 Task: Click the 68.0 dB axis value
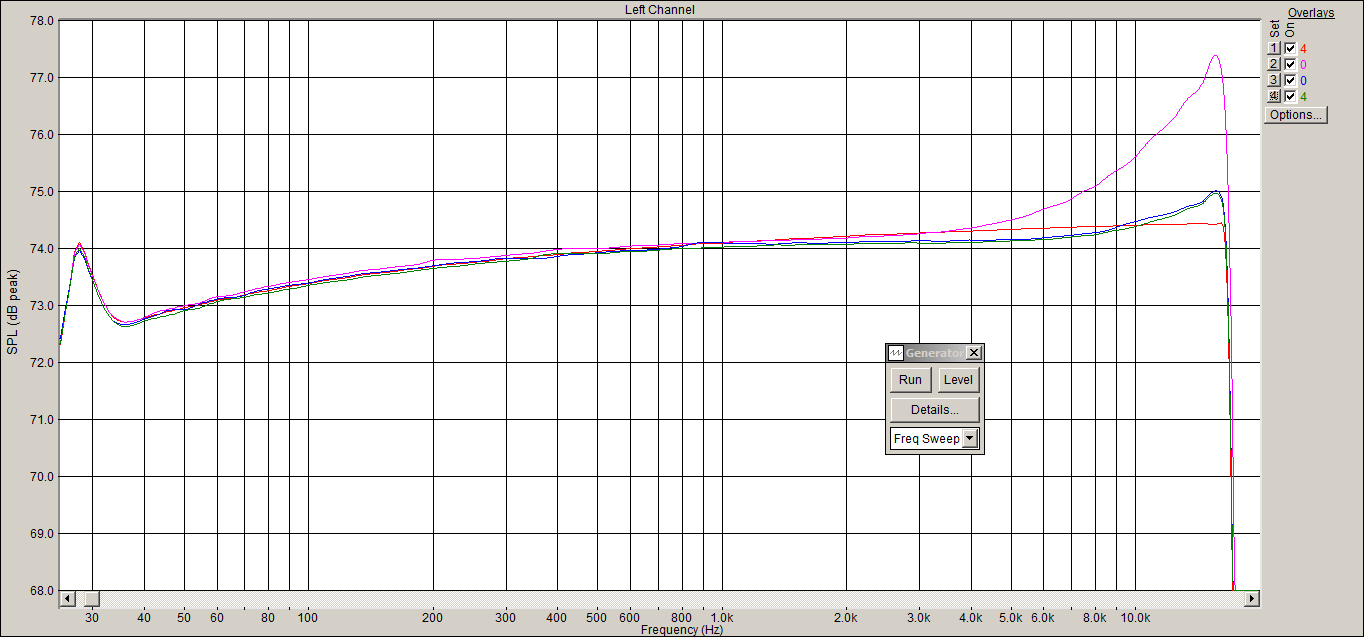(x=41, y=591)
